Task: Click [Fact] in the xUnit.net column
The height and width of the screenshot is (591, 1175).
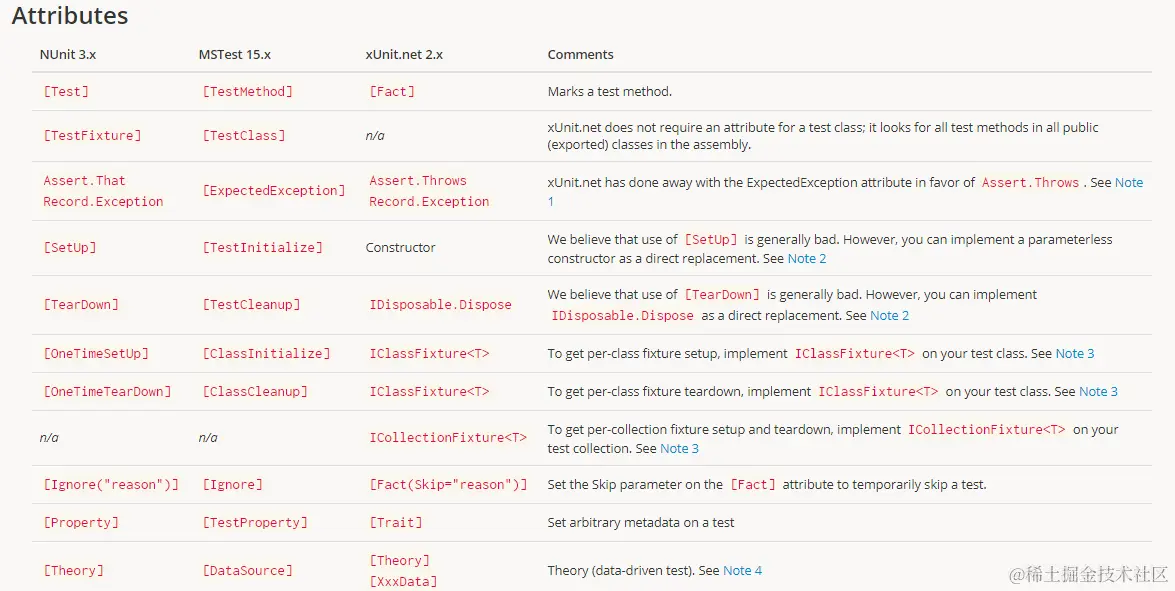Action: tap(392, 91)
